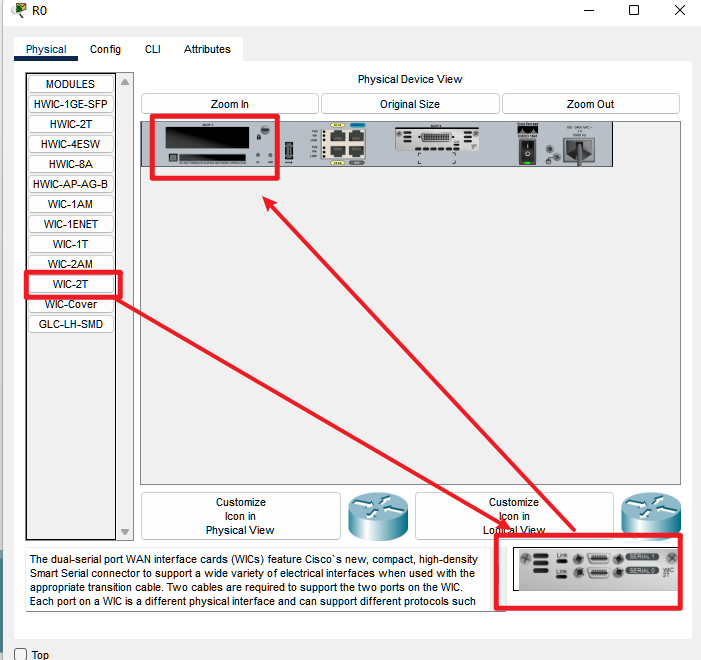Click Original Size button
Image resolution: width=701 pixels, height=660 pixels.
(410, 104)
